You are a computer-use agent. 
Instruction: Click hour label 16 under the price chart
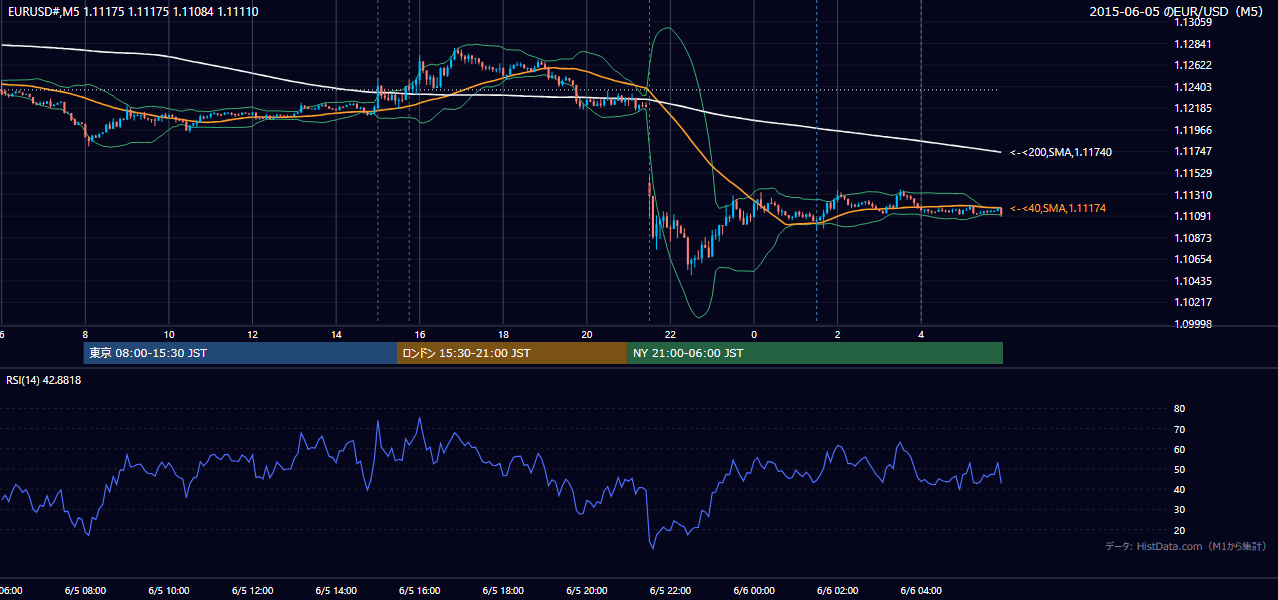[x=420, y=334]
